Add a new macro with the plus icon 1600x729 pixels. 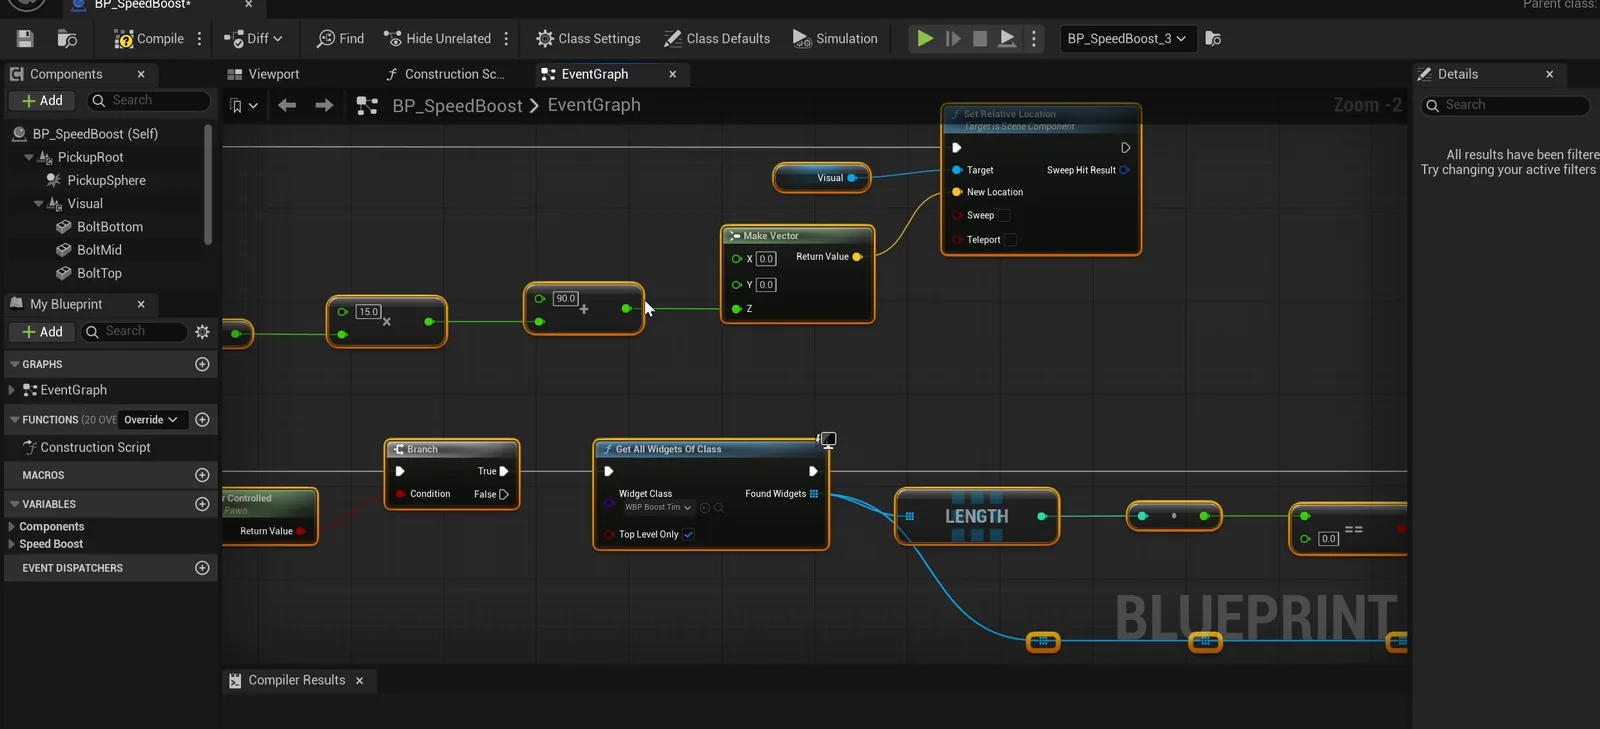[202, 475]
